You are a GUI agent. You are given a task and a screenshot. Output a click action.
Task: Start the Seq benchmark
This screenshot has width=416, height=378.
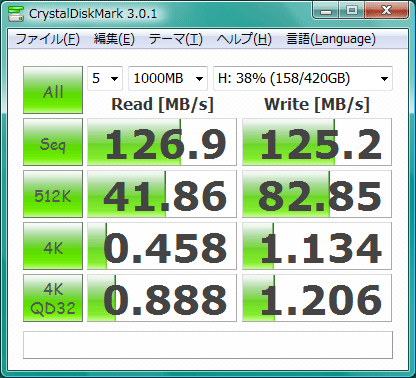[x=53, y=142]
